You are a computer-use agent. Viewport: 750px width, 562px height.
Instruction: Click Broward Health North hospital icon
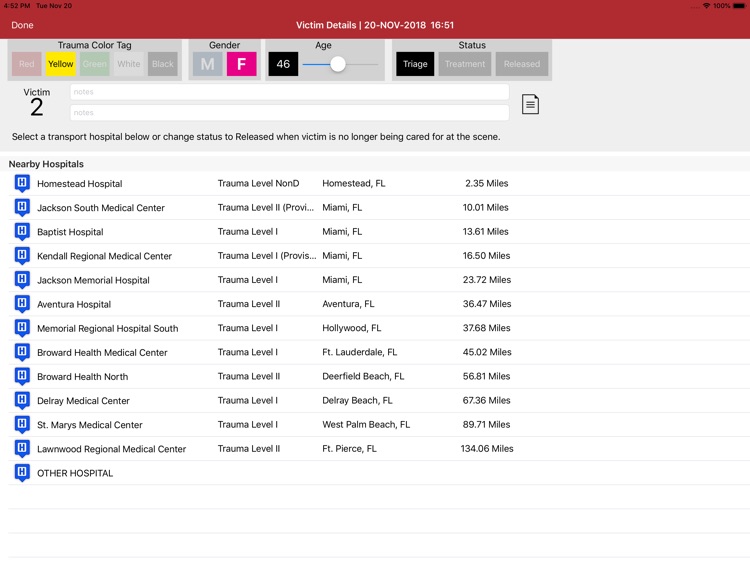pos(22,376)
